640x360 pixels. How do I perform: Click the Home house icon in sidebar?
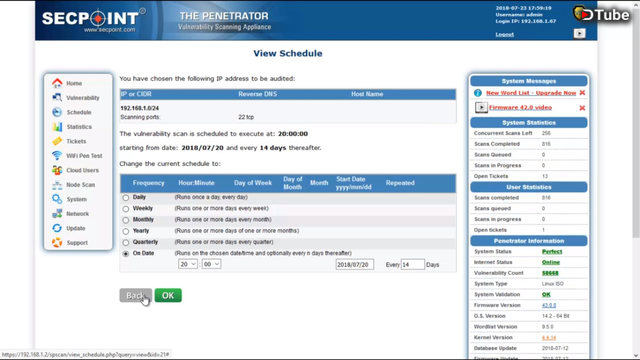pyautogui.click(x=57, y=83)
